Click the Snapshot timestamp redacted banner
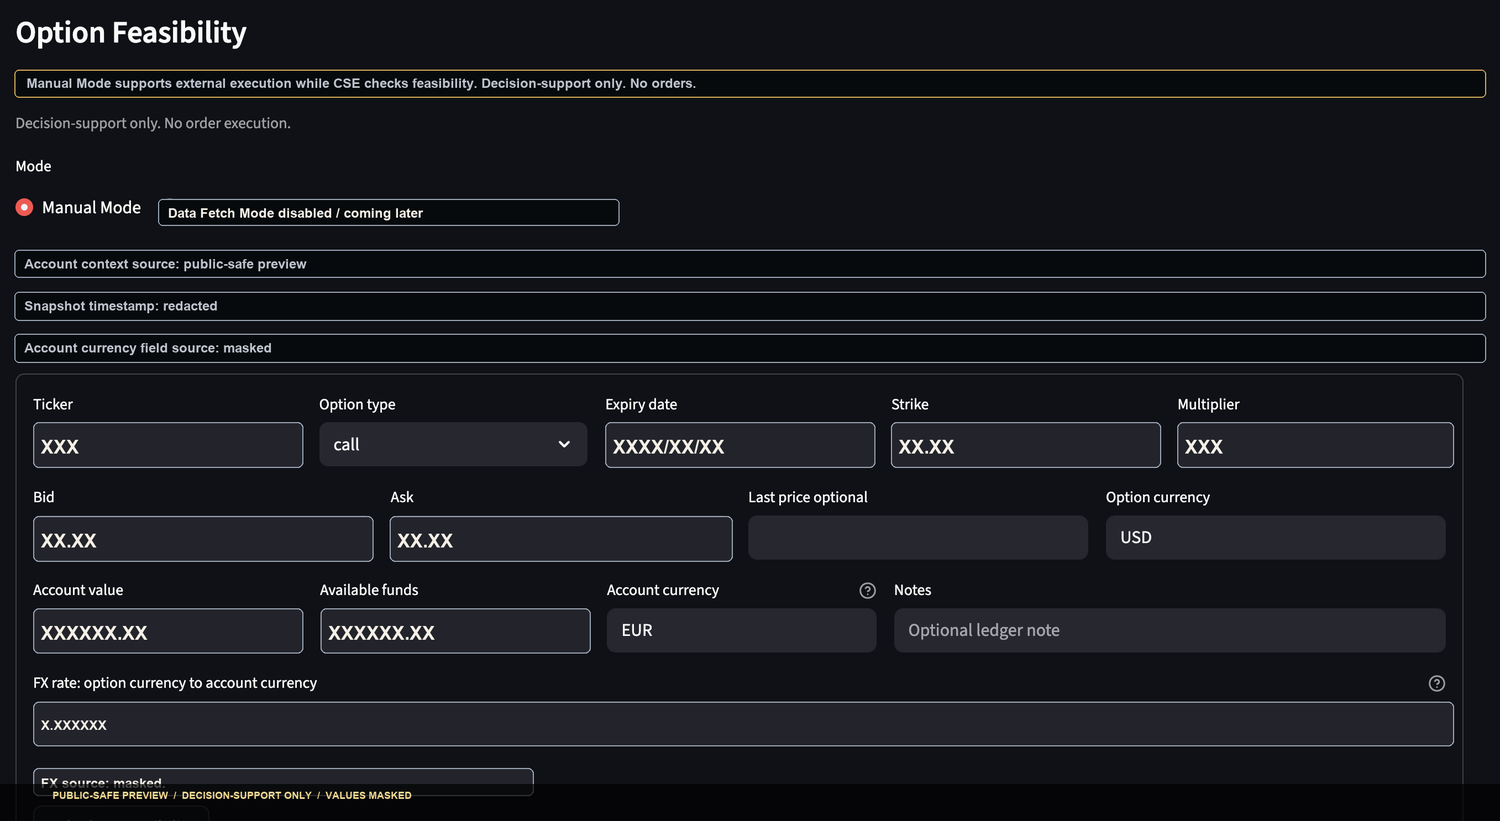1500x821 pixels. pos(750,306)
